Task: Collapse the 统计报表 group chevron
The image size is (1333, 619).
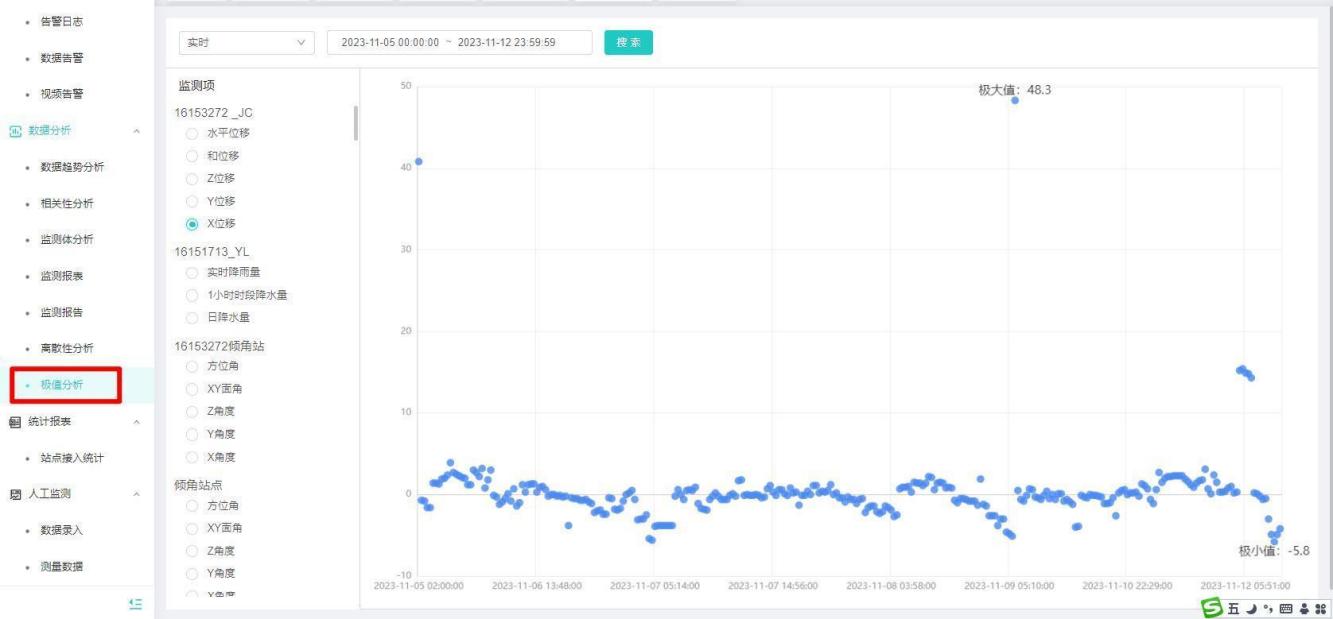Action: [136, 422]
